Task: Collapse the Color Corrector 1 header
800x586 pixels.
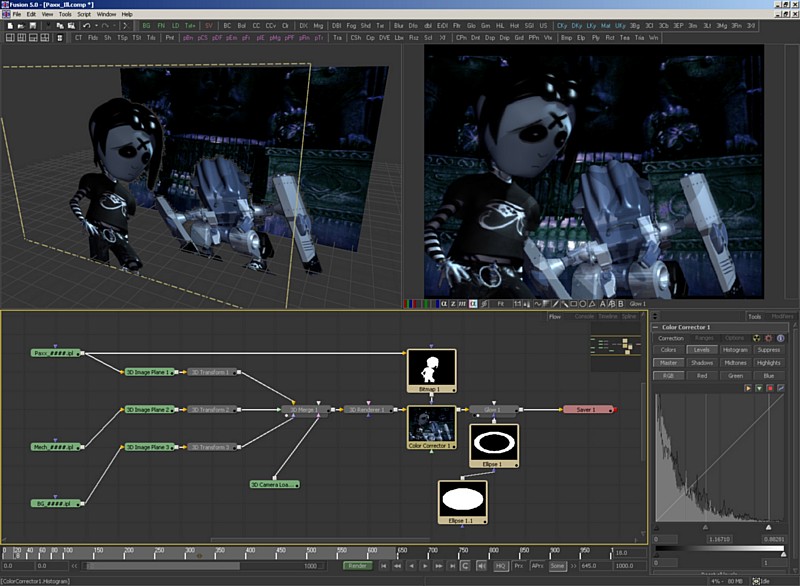Action: pyautogui.click(x=656, y=327)
